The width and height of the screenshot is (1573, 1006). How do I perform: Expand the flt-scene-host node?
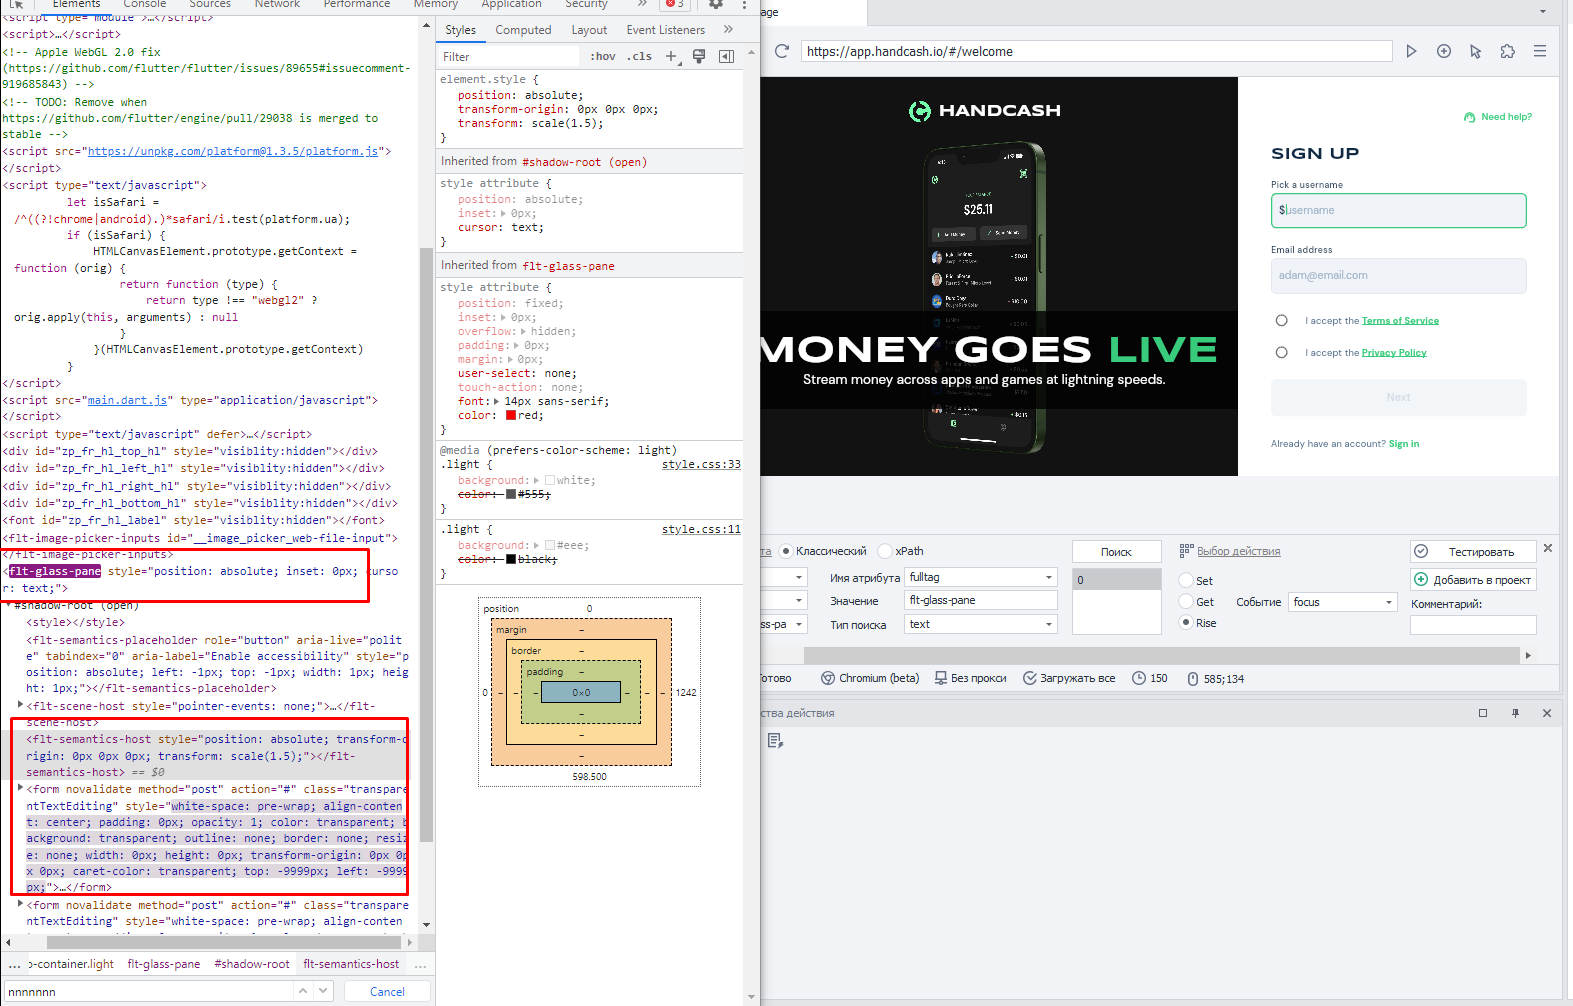[x=20, y=705]
